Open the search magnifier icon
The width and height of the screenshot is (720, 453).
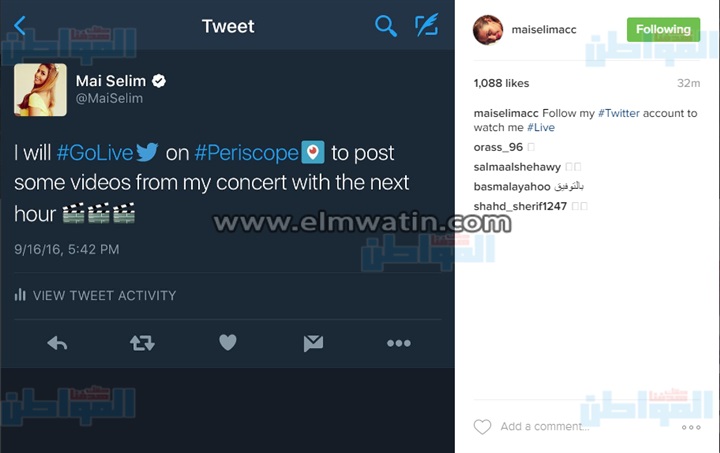pyautogui.click(x=385, y=26)
